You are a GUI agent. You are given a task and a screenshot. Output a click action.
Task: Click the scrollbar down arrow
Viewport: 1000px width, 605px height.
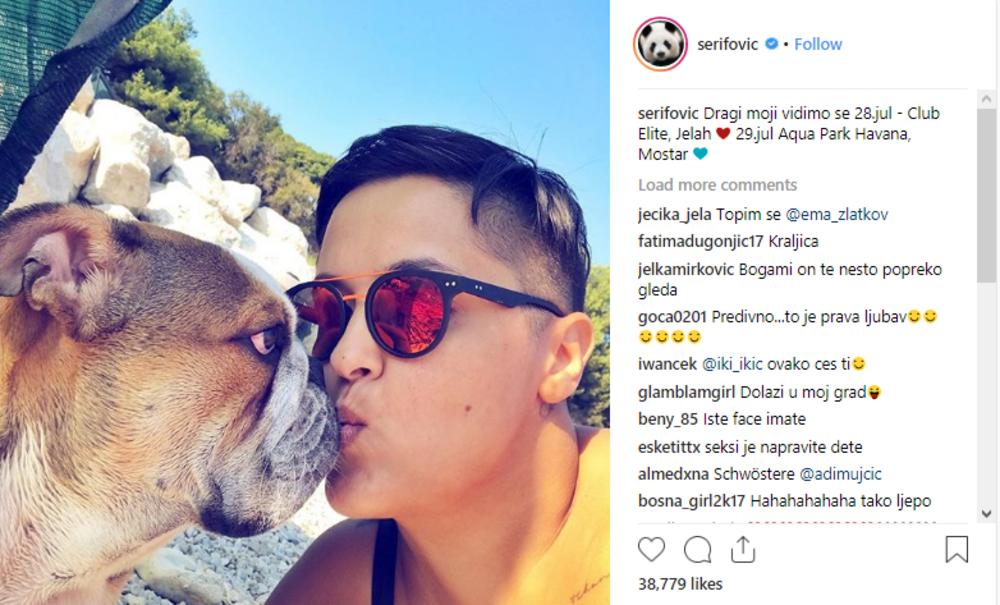click(987, 513)
